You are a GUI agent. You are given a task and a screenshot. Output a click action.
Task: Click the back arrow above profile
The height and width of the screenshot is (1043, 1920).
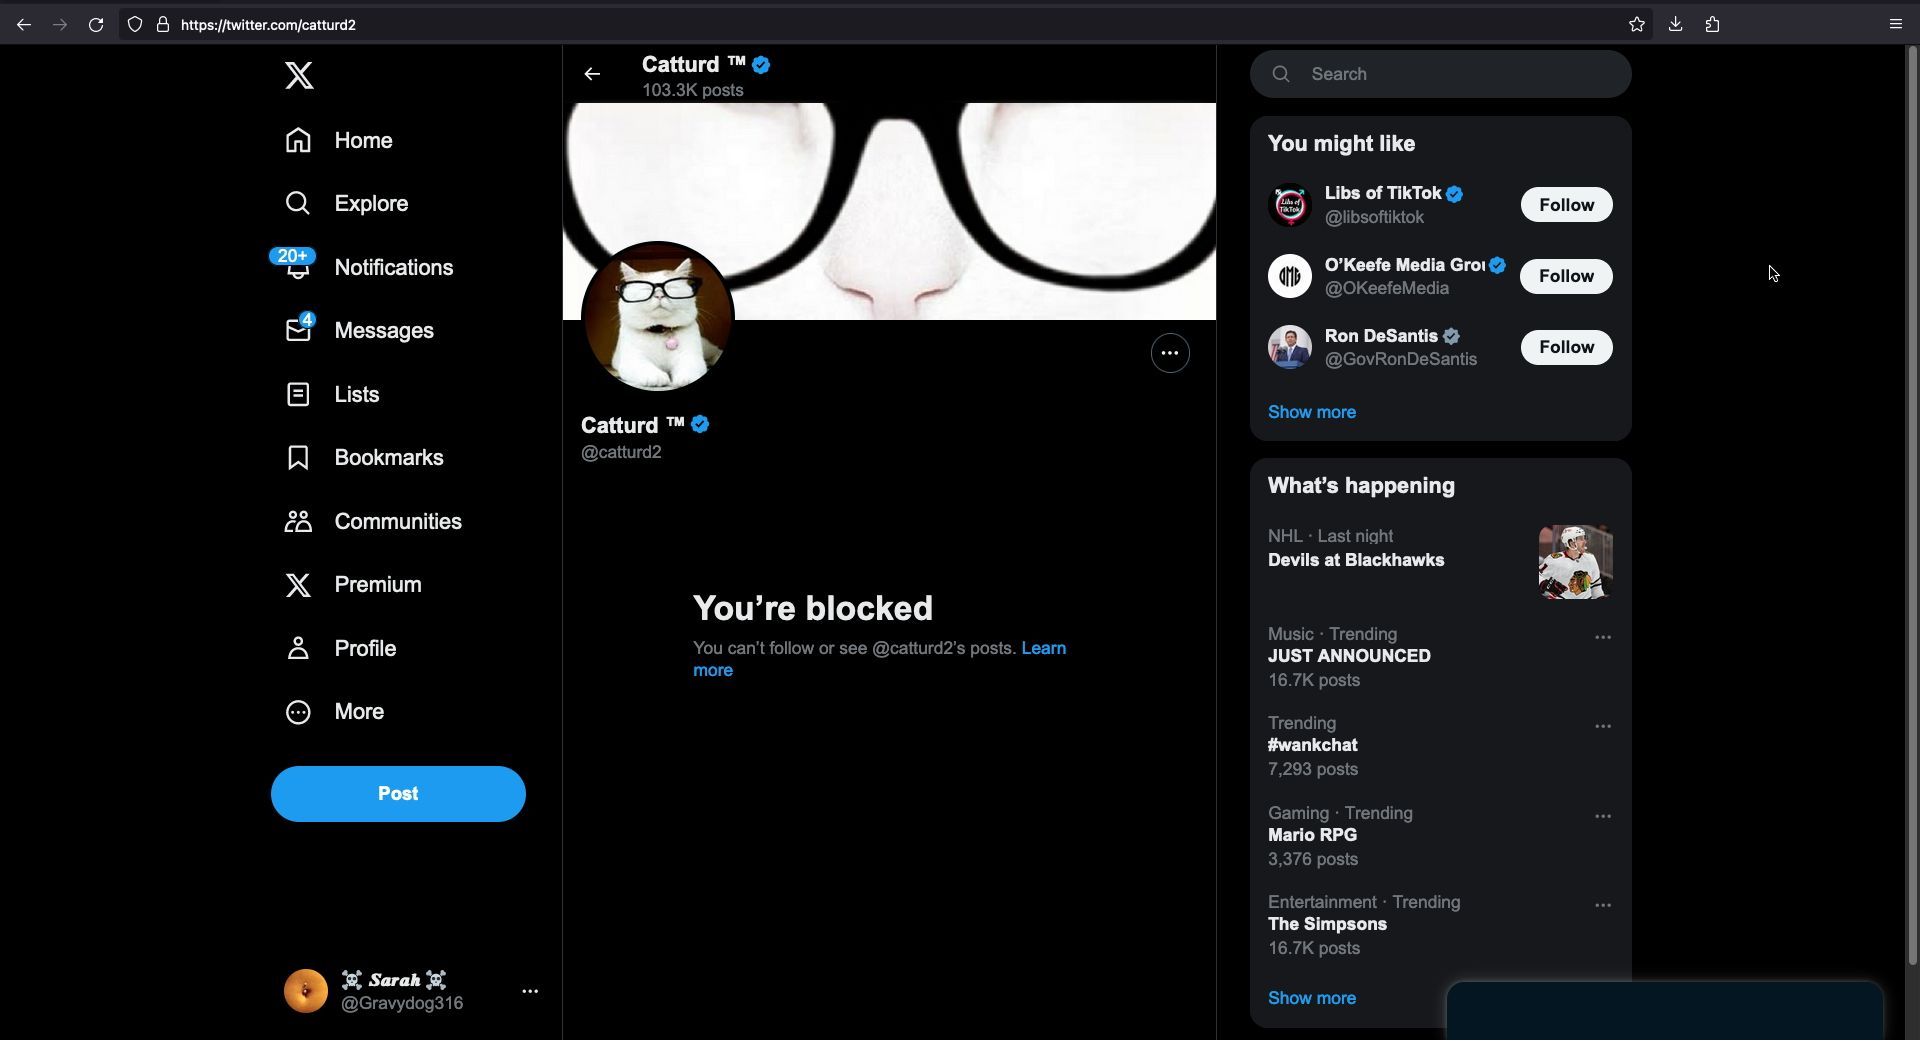click(592, 74)
